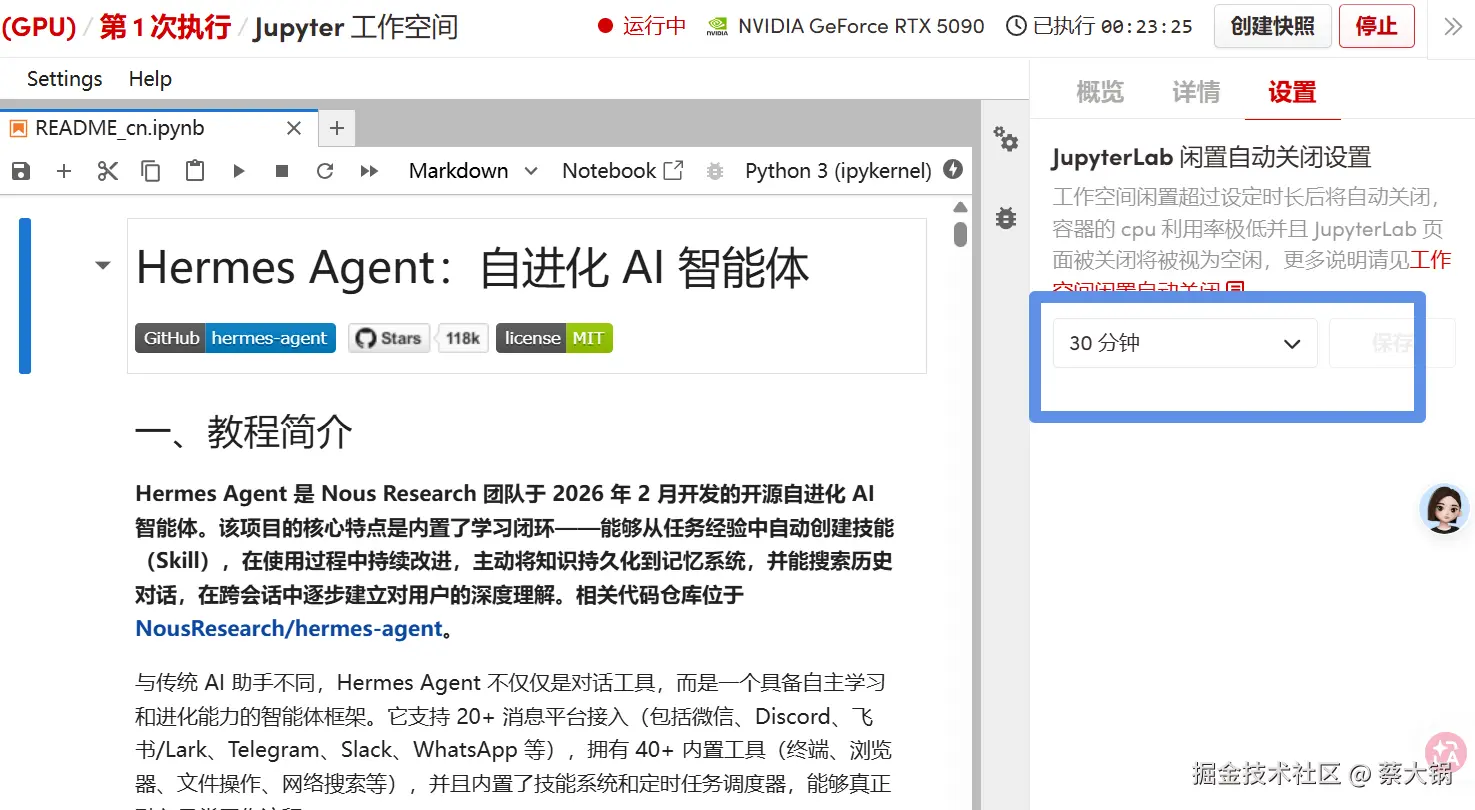Open the 第 1 次执行 breadcrumb
Image resolution: width=1475 pixels, height=810 pixels.
pyautogui.click(x=165, y=27)
